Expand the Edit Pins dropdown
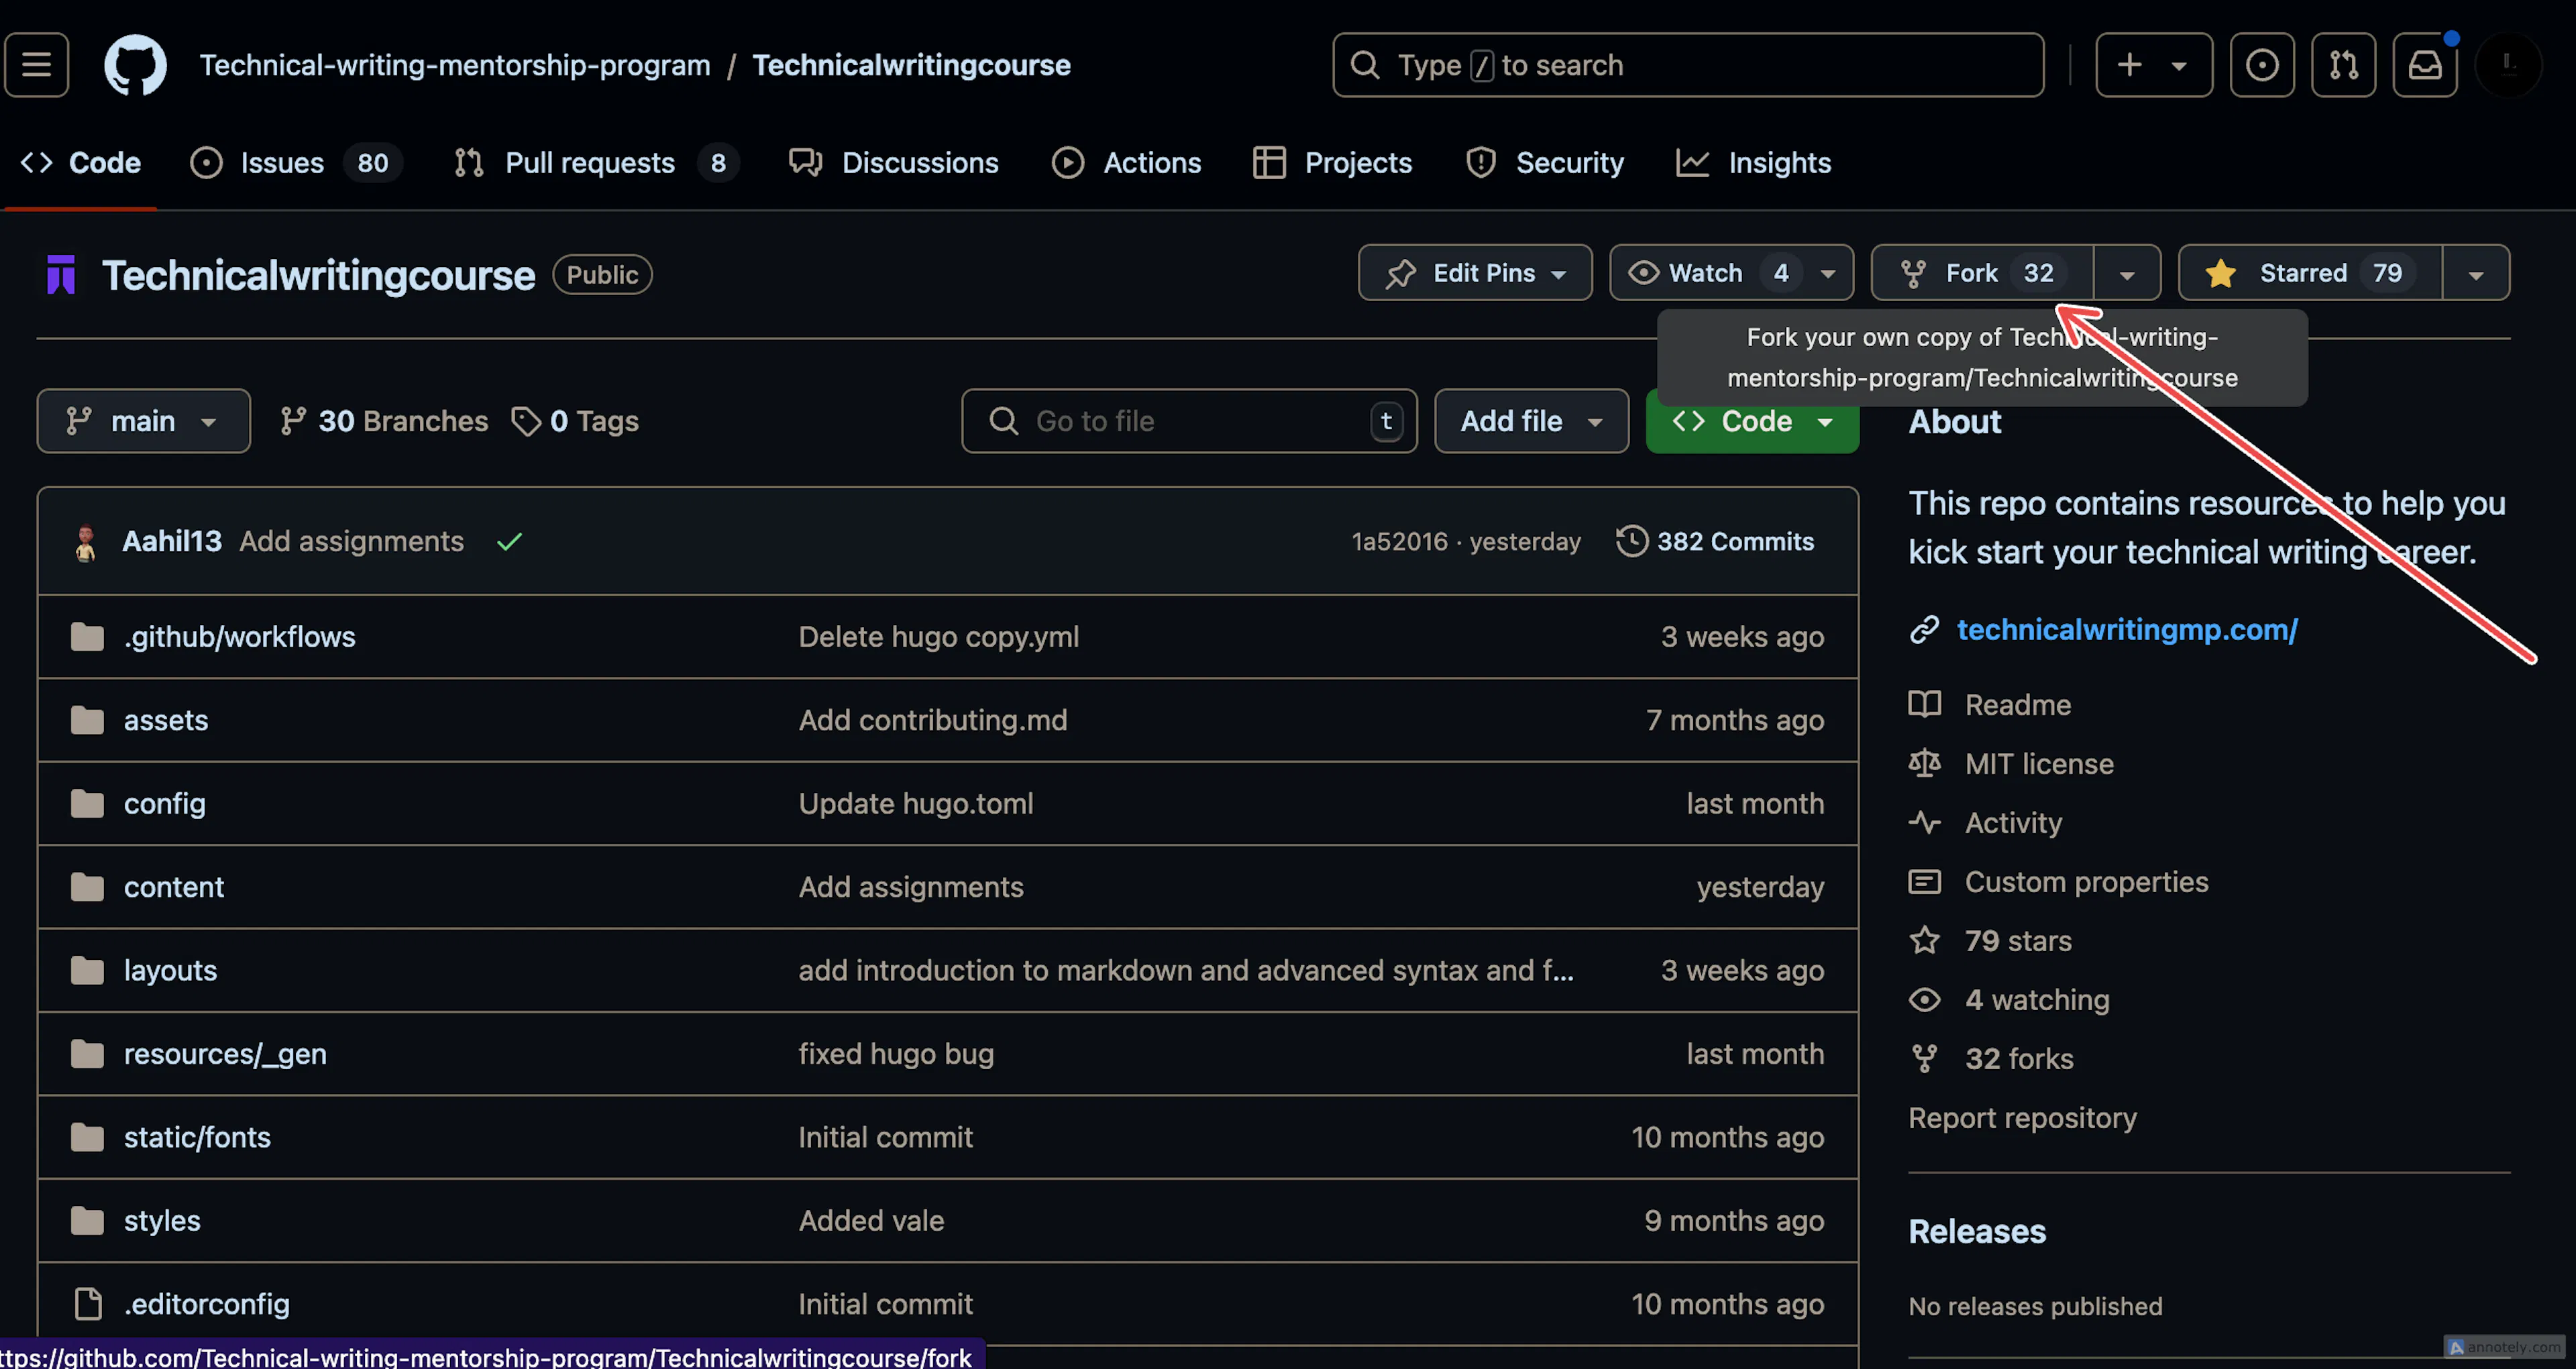The image size is (2576, 1369). (x=1475, y=273)
